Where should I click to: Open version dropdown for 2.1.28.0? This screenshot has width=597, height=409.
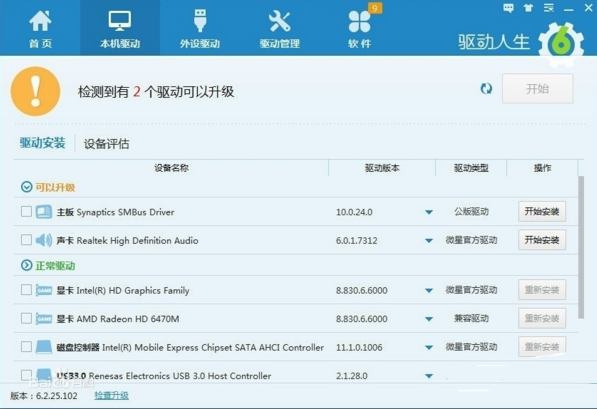(429, 376)
